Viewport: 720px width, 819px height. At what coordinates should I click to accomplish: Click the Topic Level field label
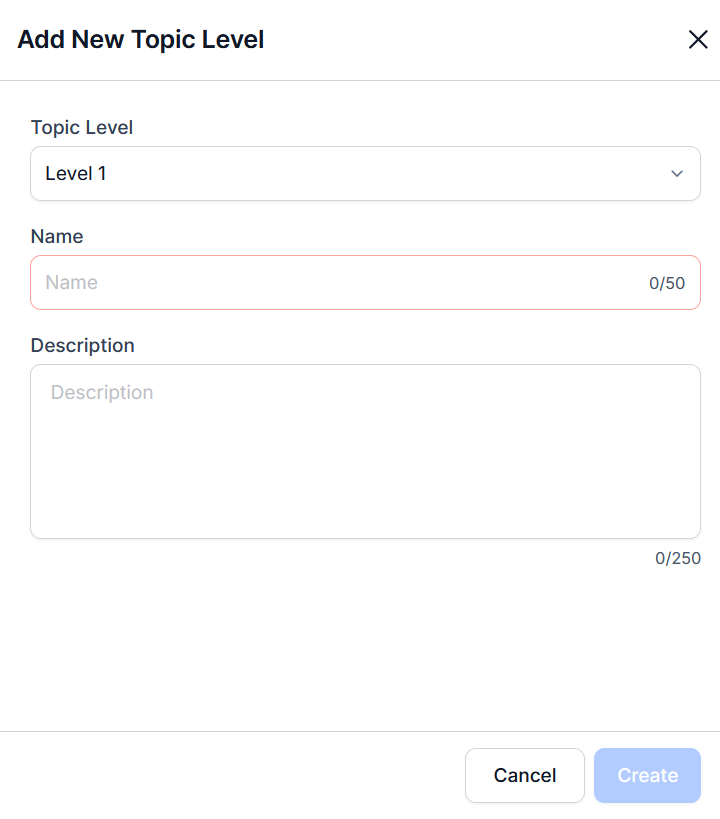[82, 127]
